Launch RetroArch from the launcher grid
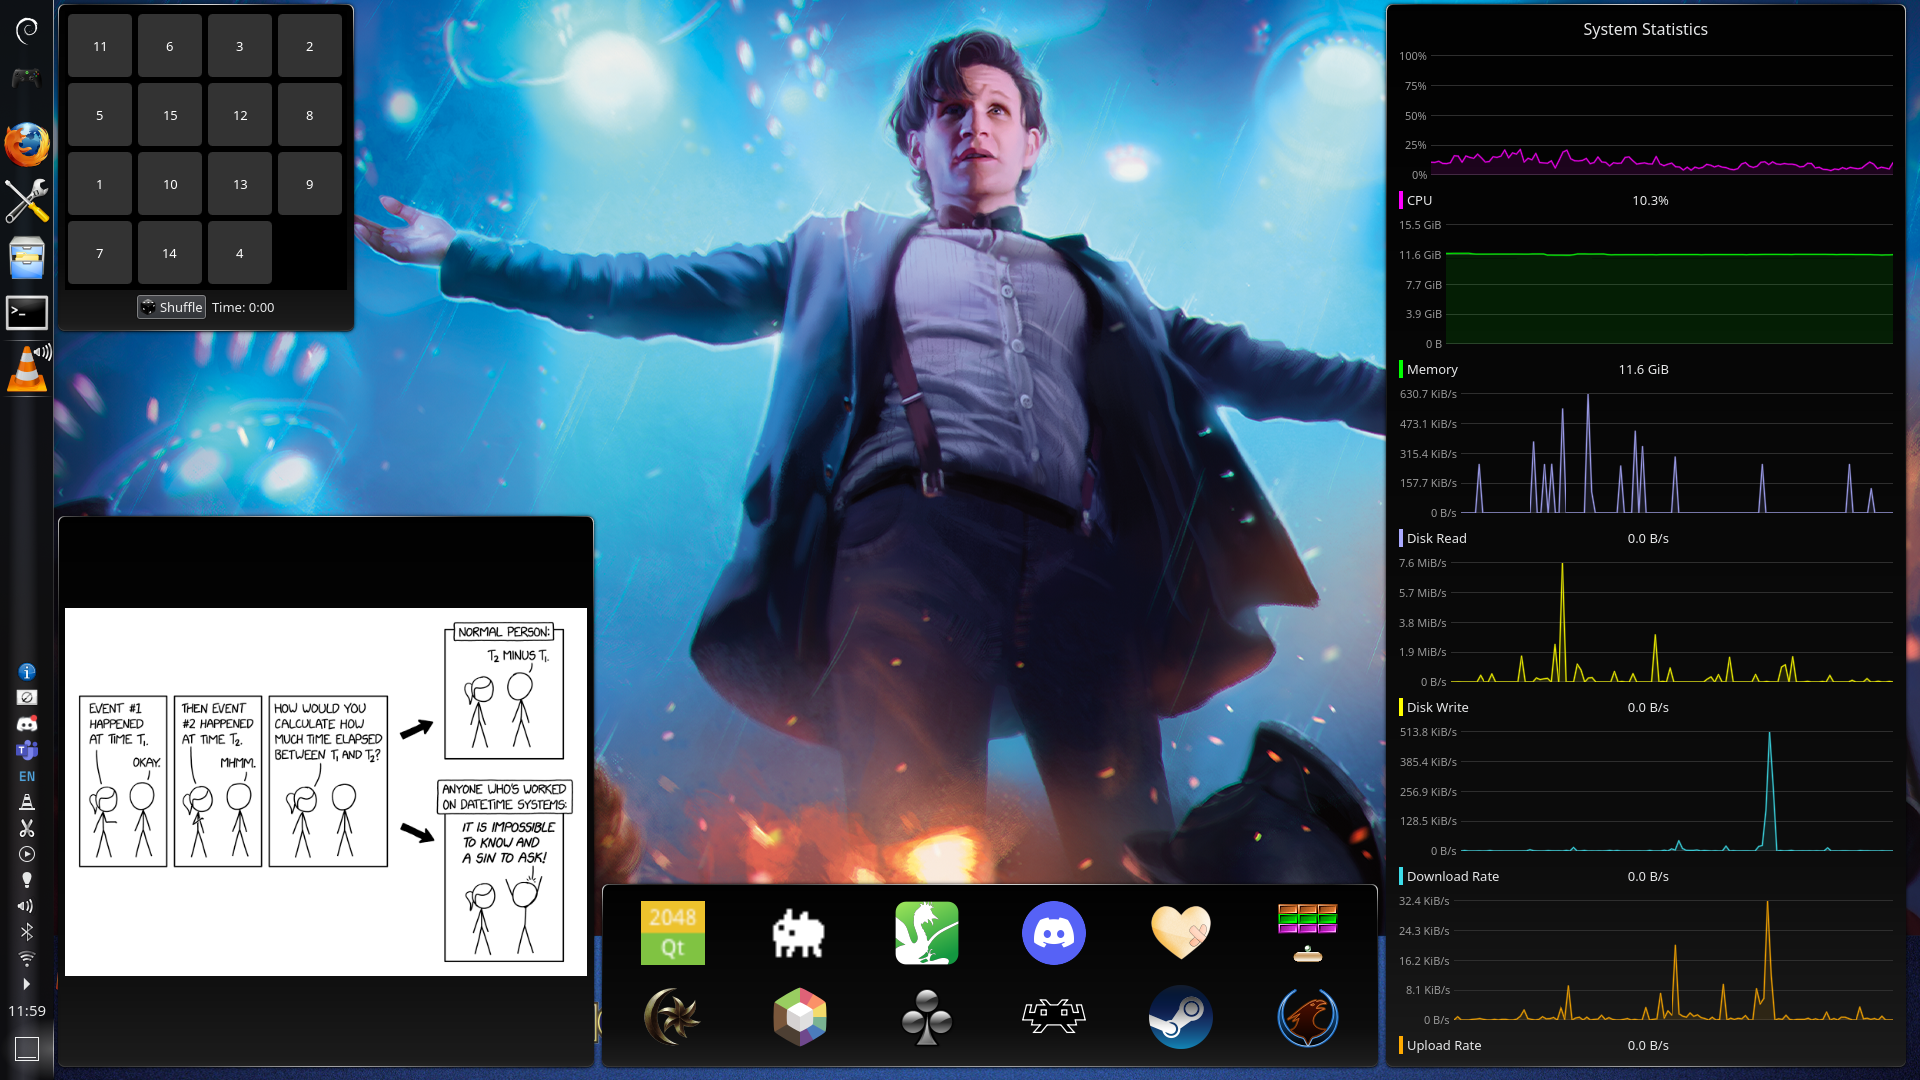Viewport: 1920px width, 1080px height. pos(1053,1016)
